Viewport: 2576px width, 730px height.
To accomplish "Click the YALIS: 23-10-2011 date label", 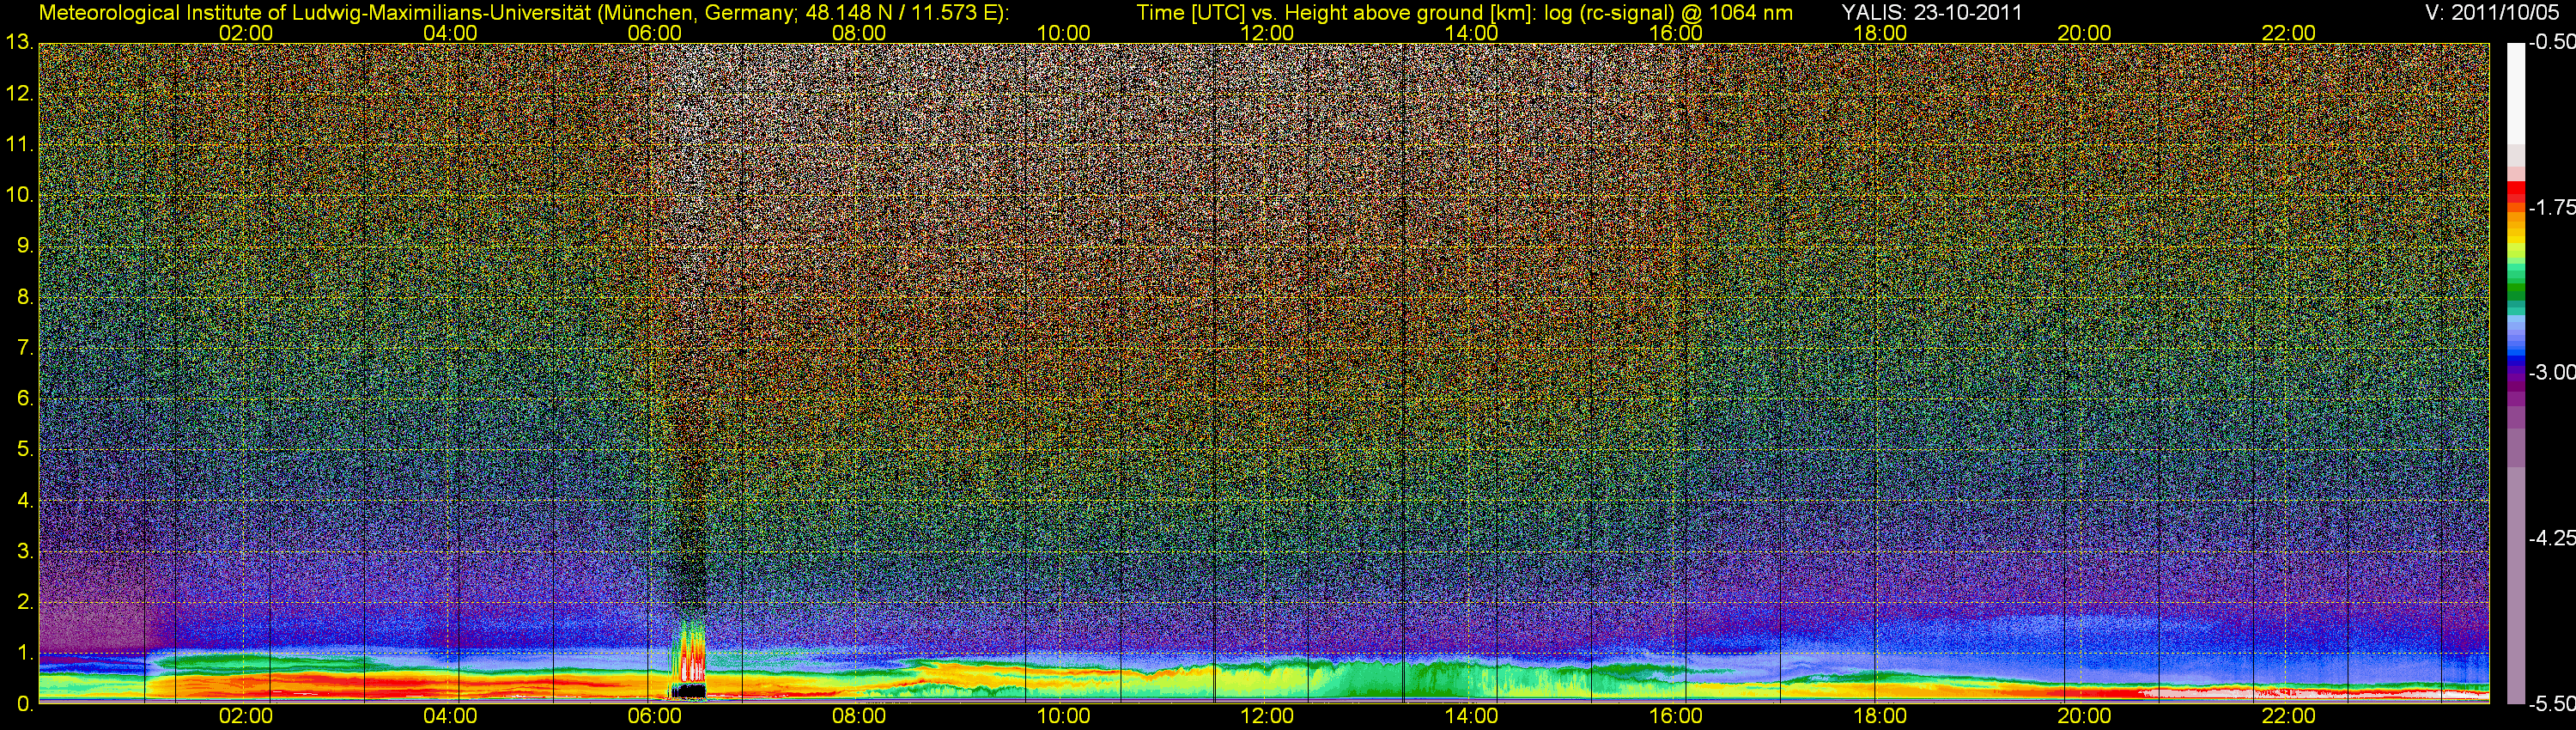I will pos(1932,13).
